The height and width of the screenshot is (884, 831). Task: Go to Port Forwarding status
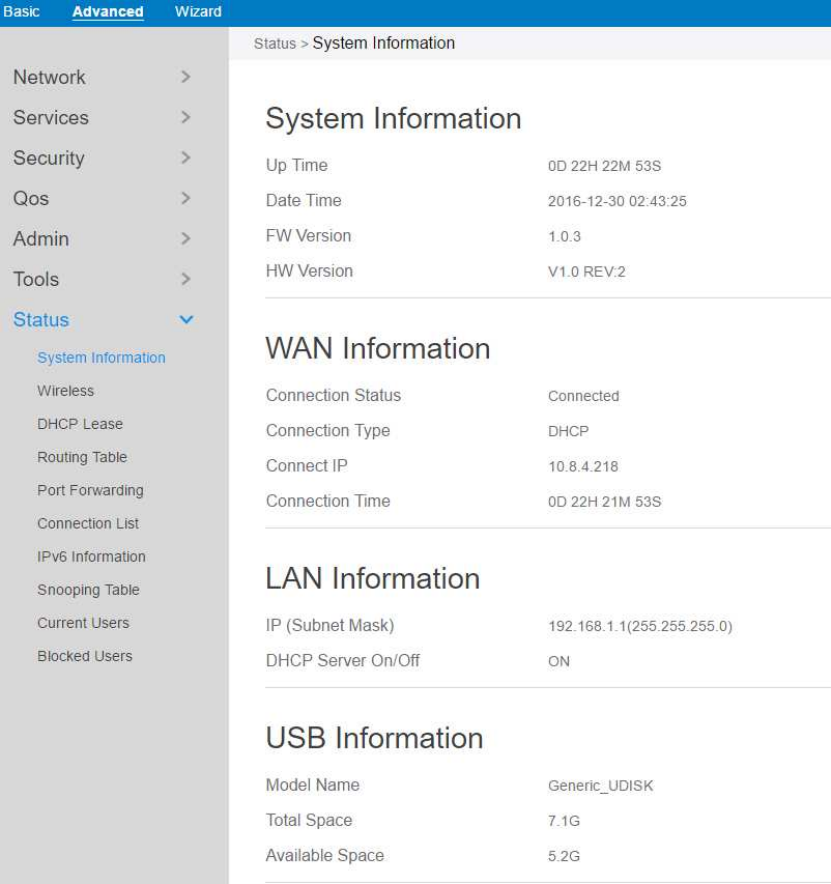coord(90,490)
